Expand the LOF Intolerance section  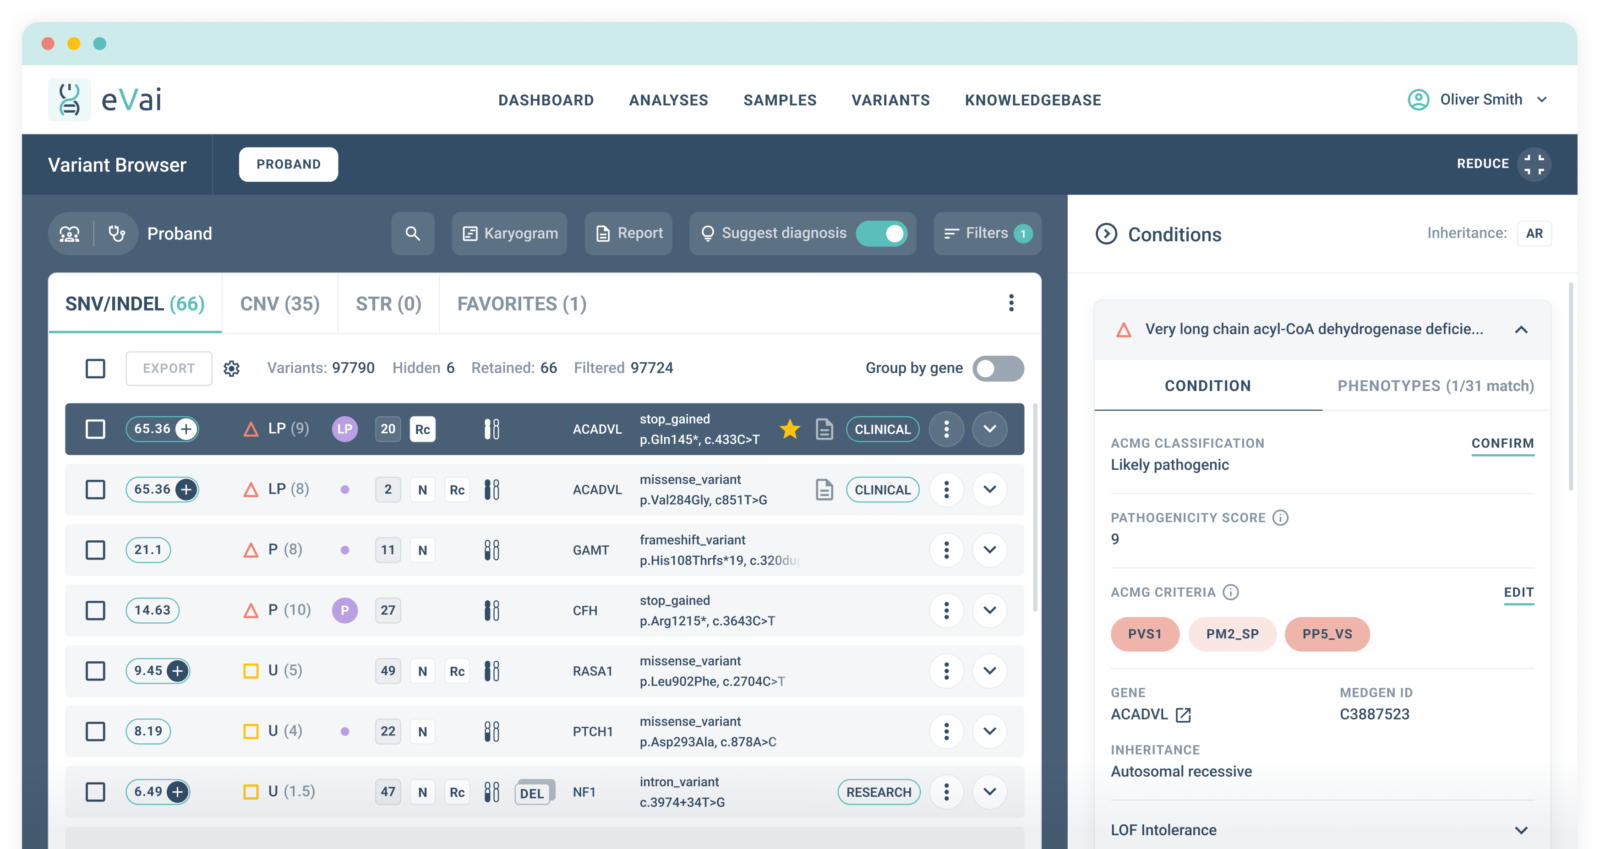tap(1521, 830)
